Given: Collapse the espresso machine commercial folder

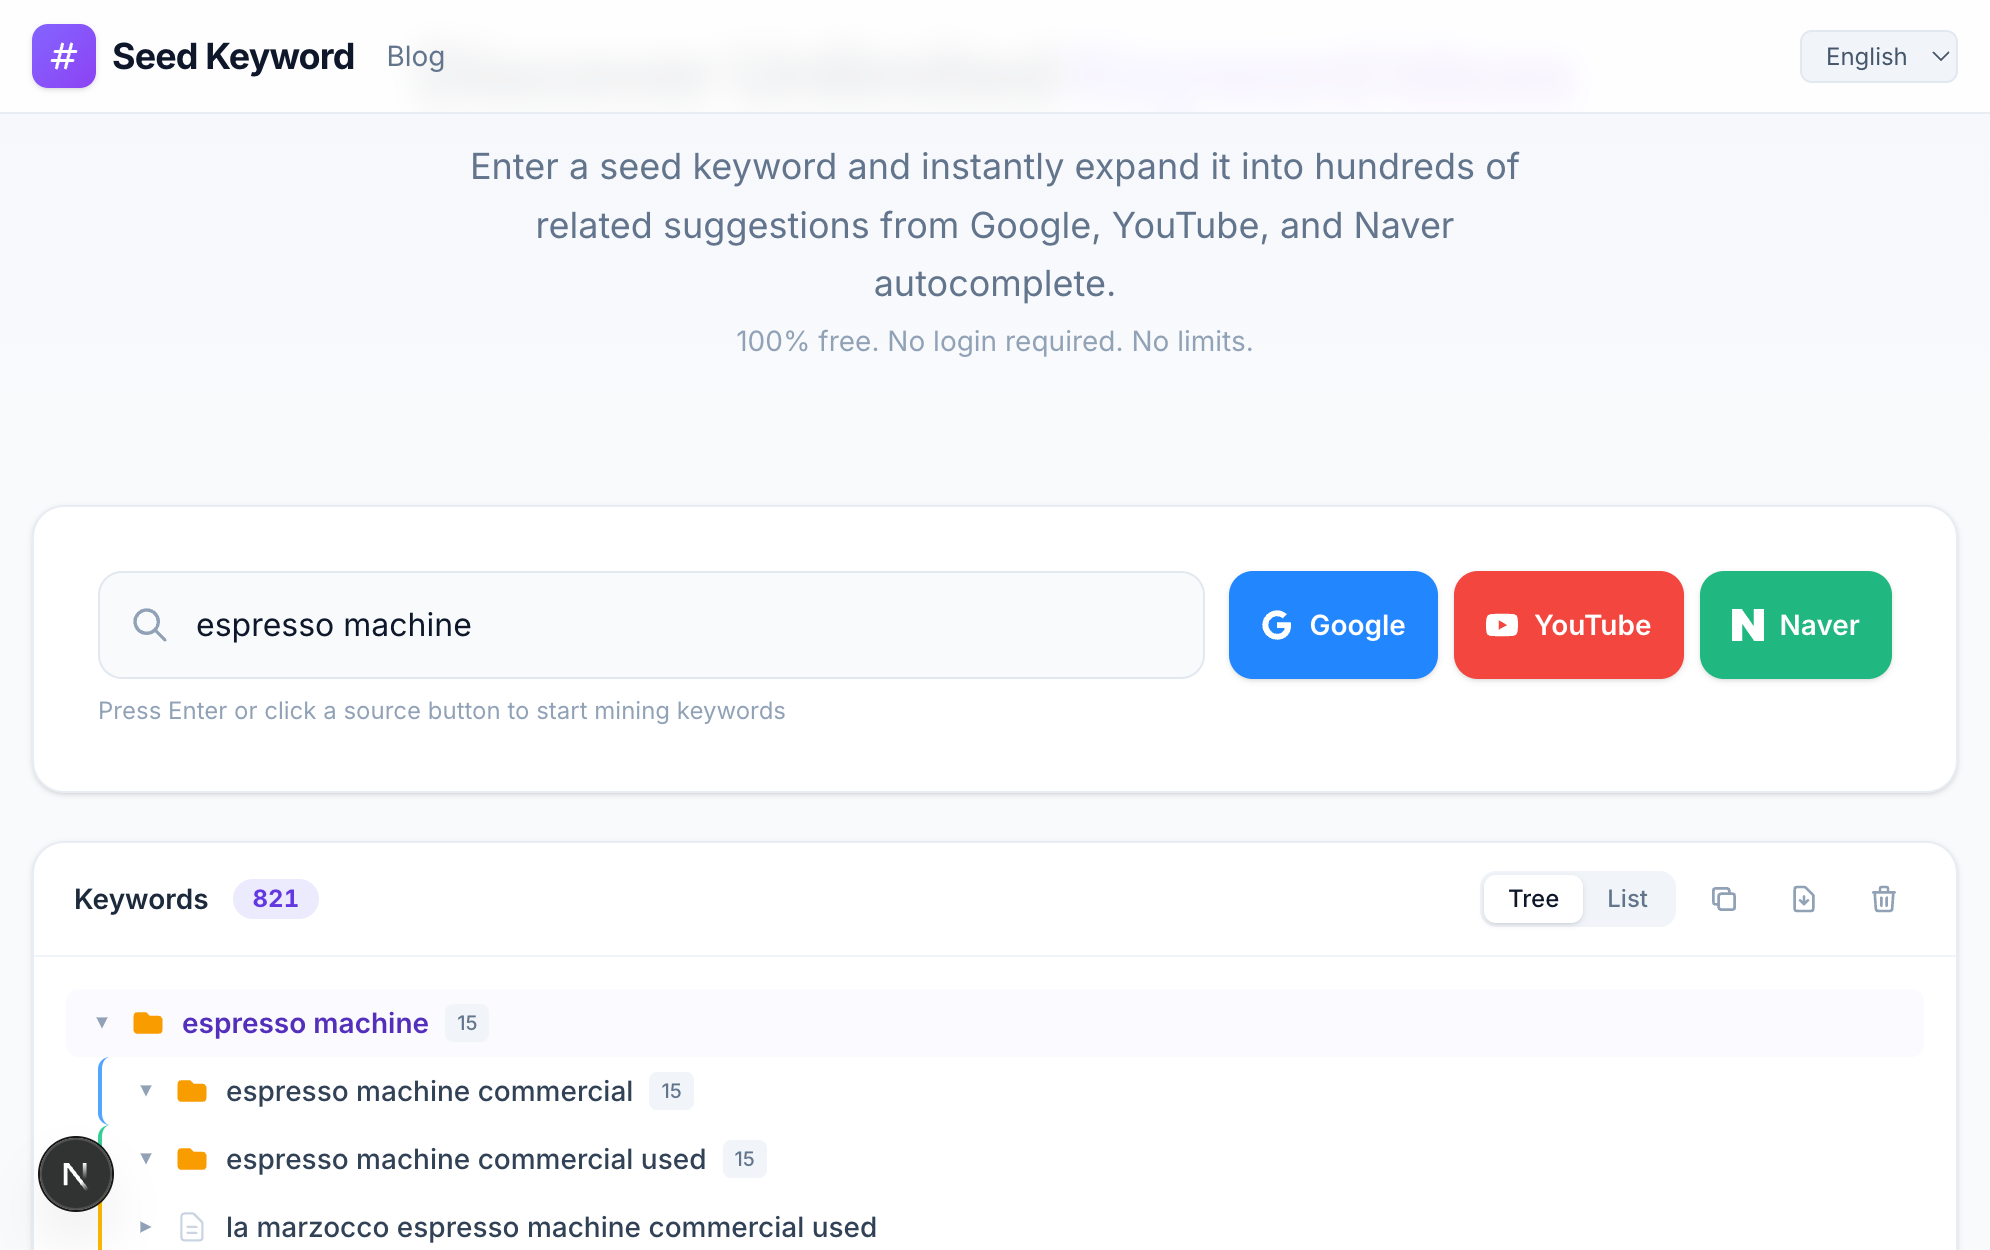Looking at the screenshot, I should (x=146, y=1091).
